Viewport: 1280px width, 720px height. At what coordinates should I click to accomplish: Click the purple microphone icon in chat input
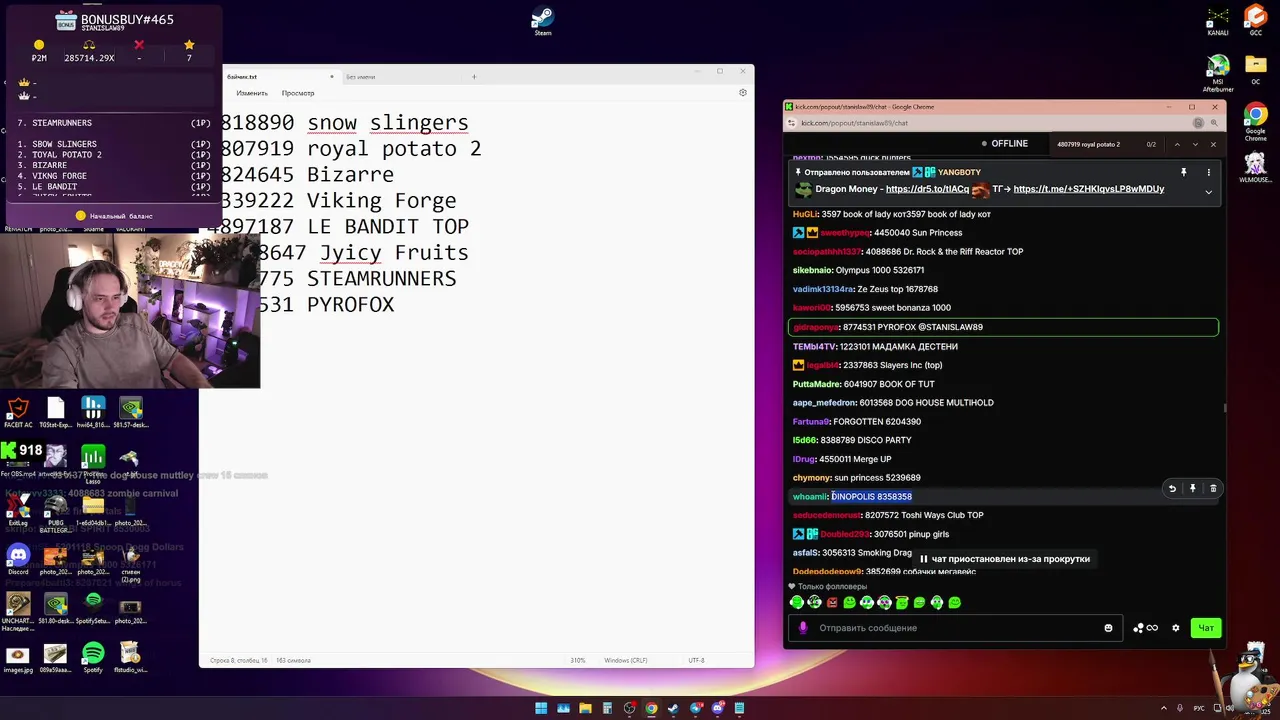(802, 628)
